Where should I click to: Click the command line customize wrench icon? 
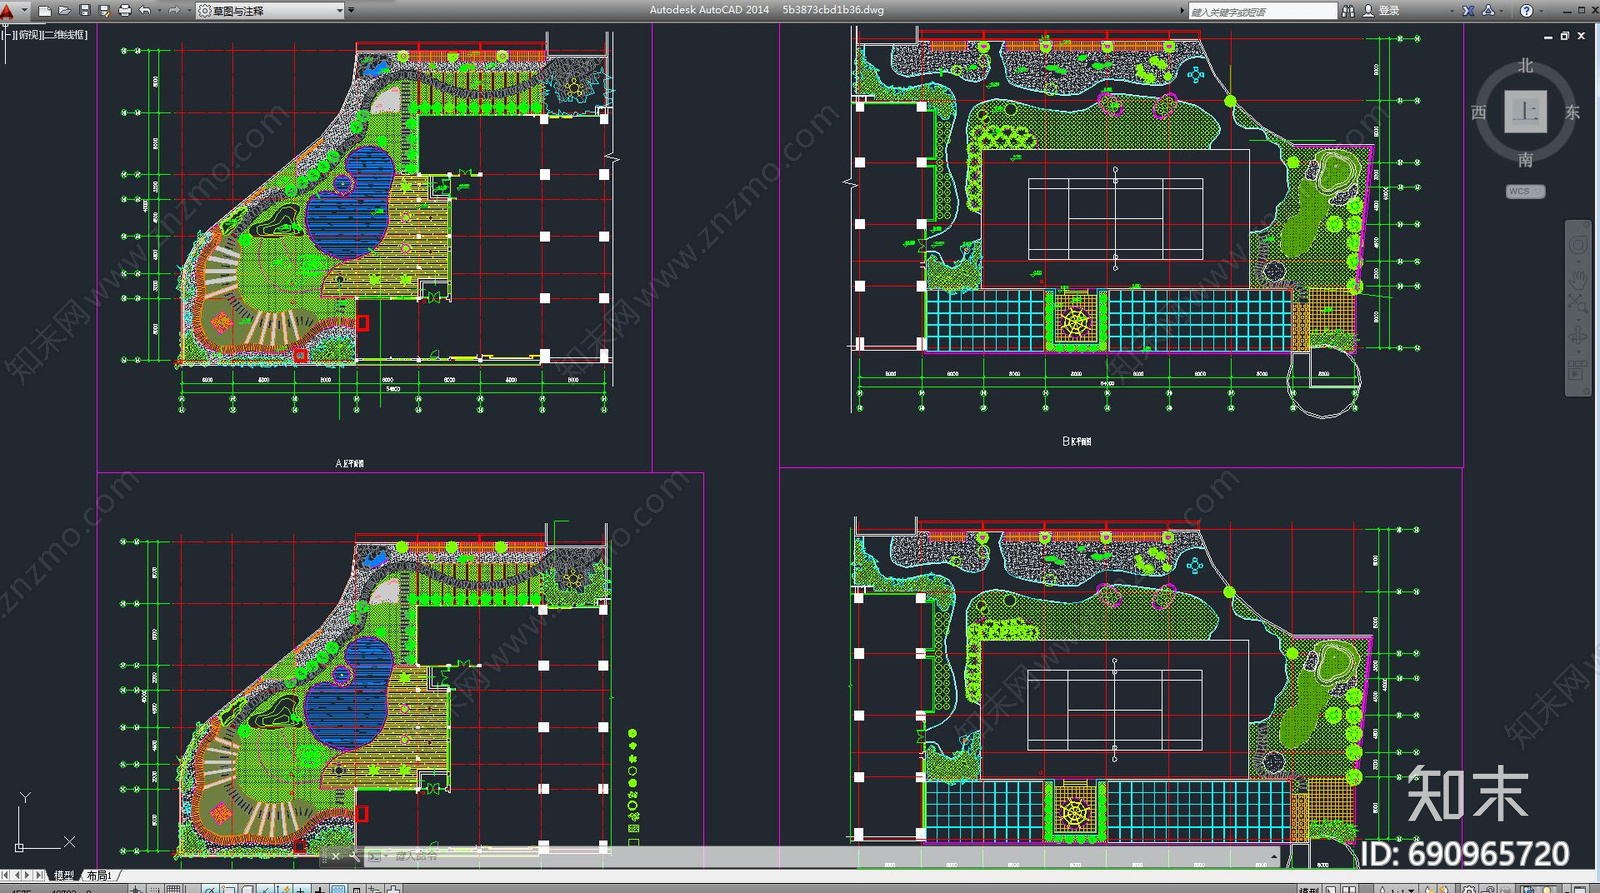pyautogui.click(x=355, y=856)
